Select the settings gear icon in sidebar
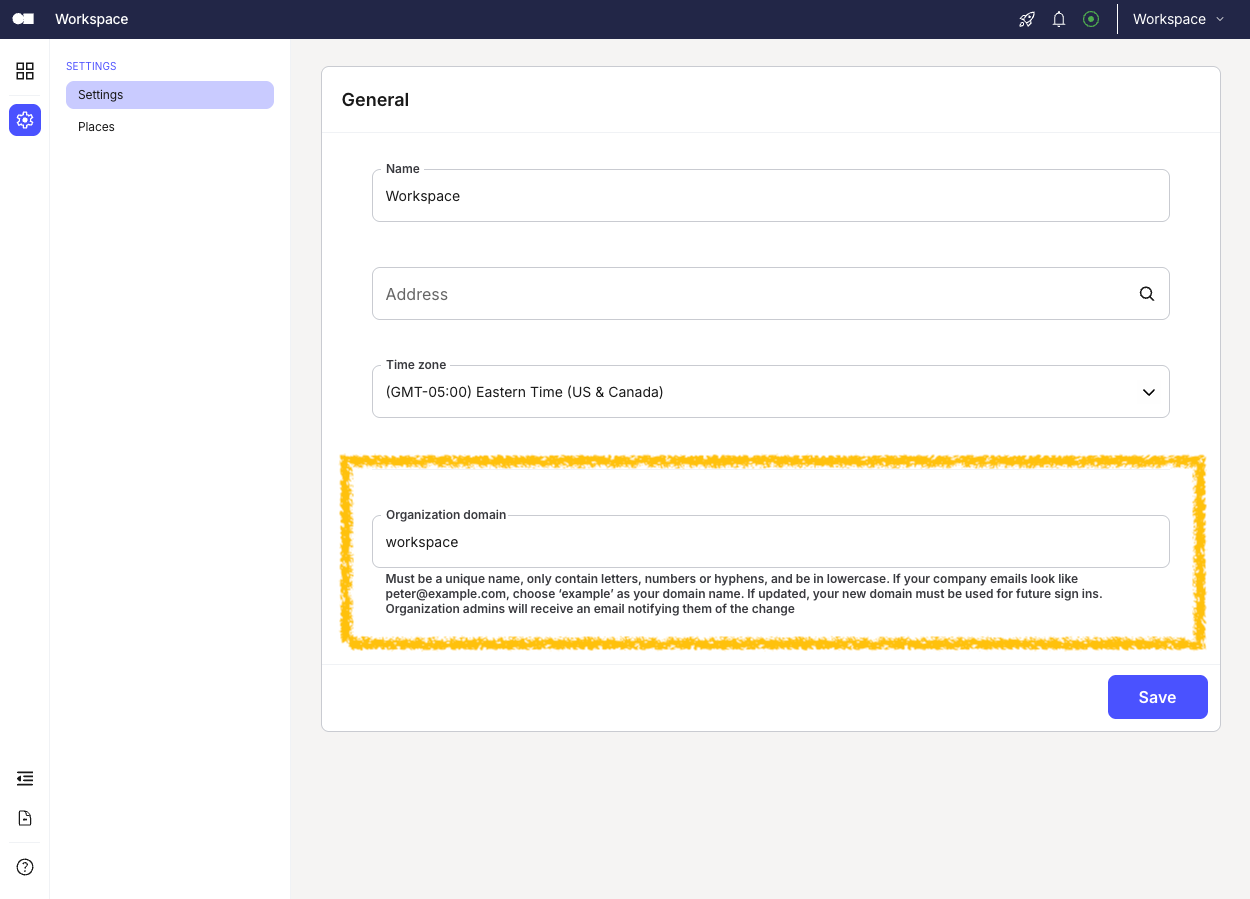This screenshot has height=899, width=1250. (x=25, y=120)
